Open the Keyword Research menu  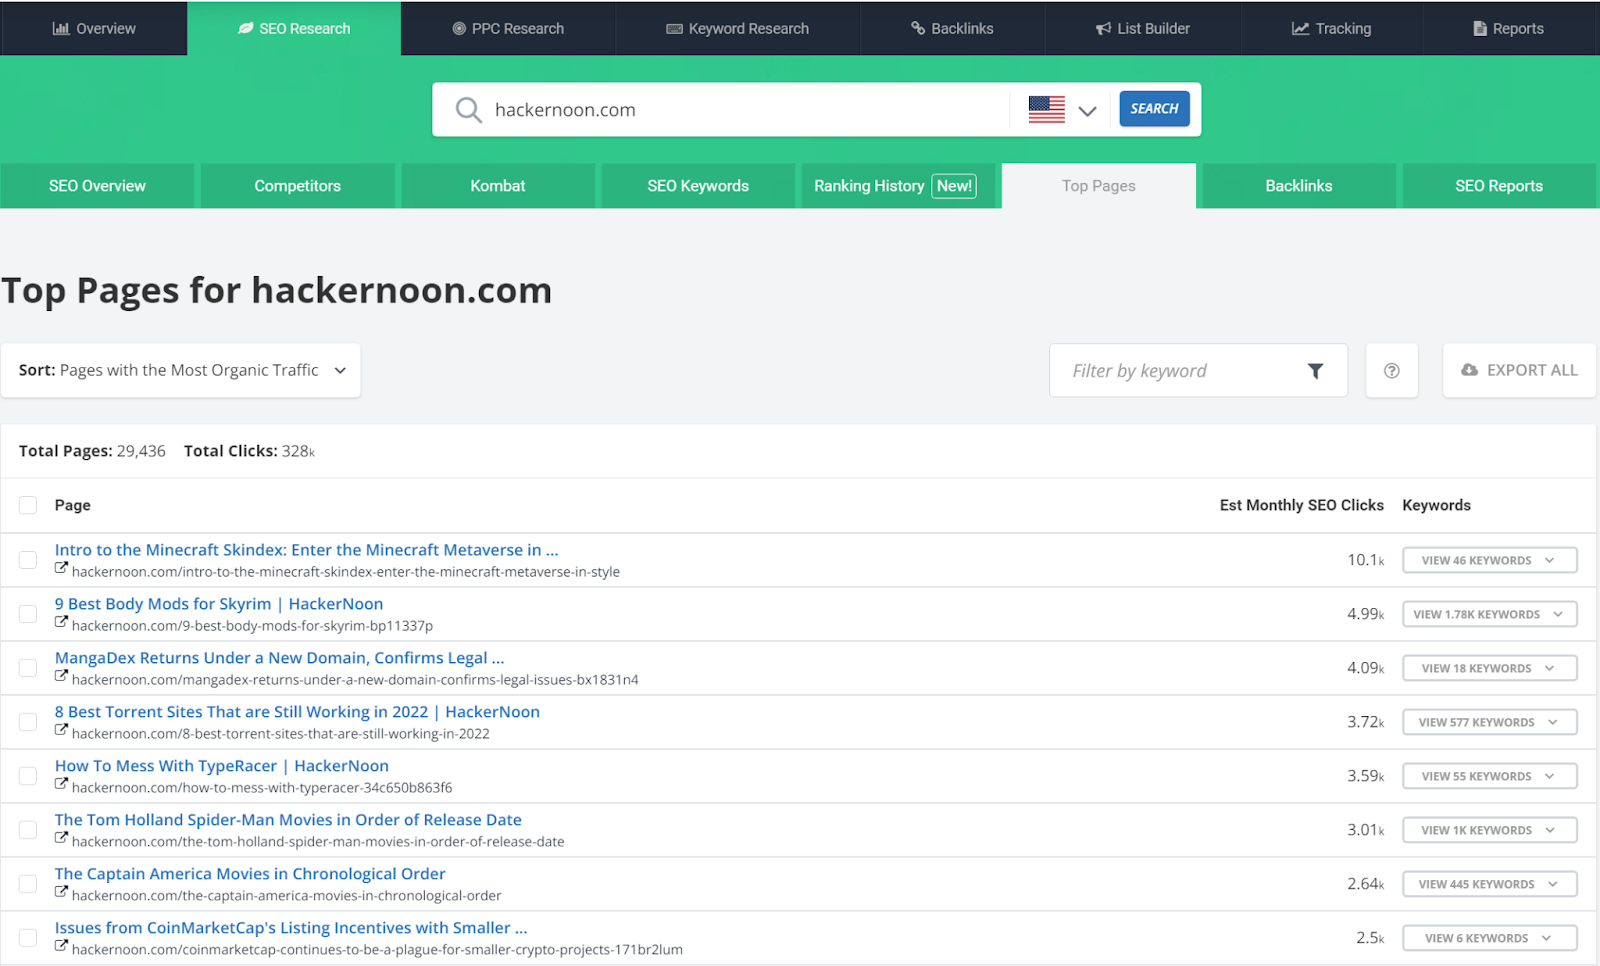[x=737, y=29]
